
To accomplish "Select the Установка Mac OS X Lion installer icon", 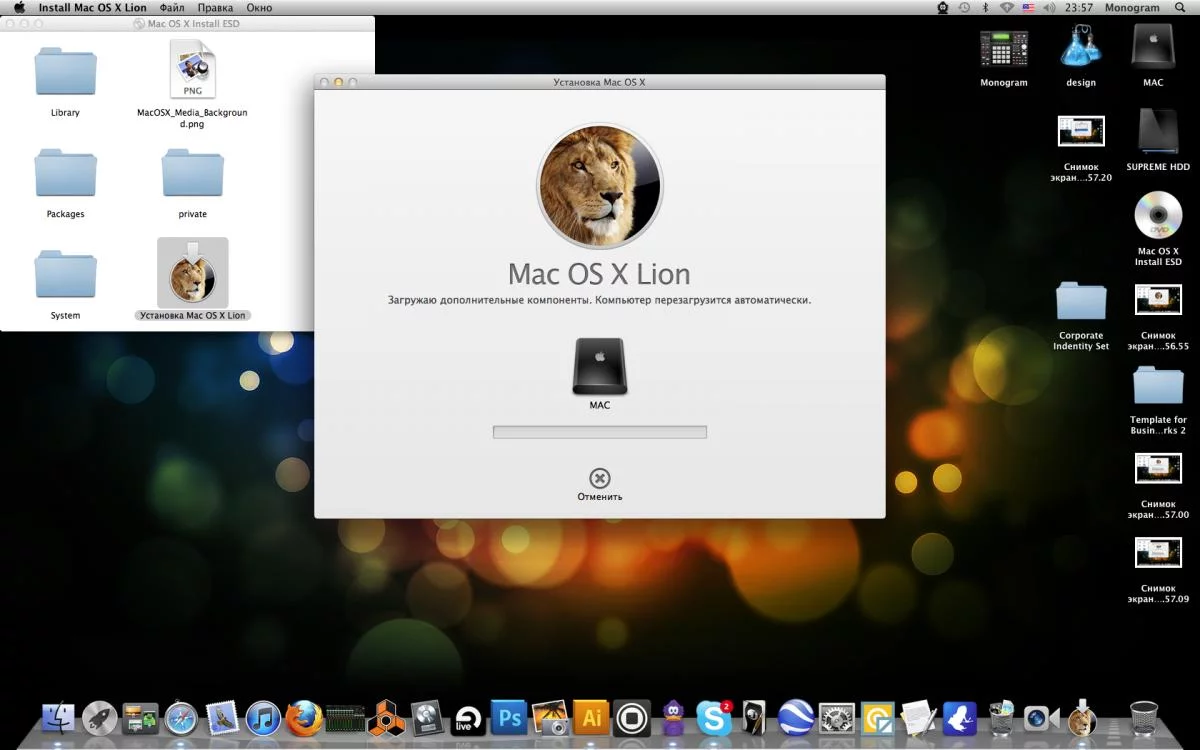I will (x=193, y=273).
